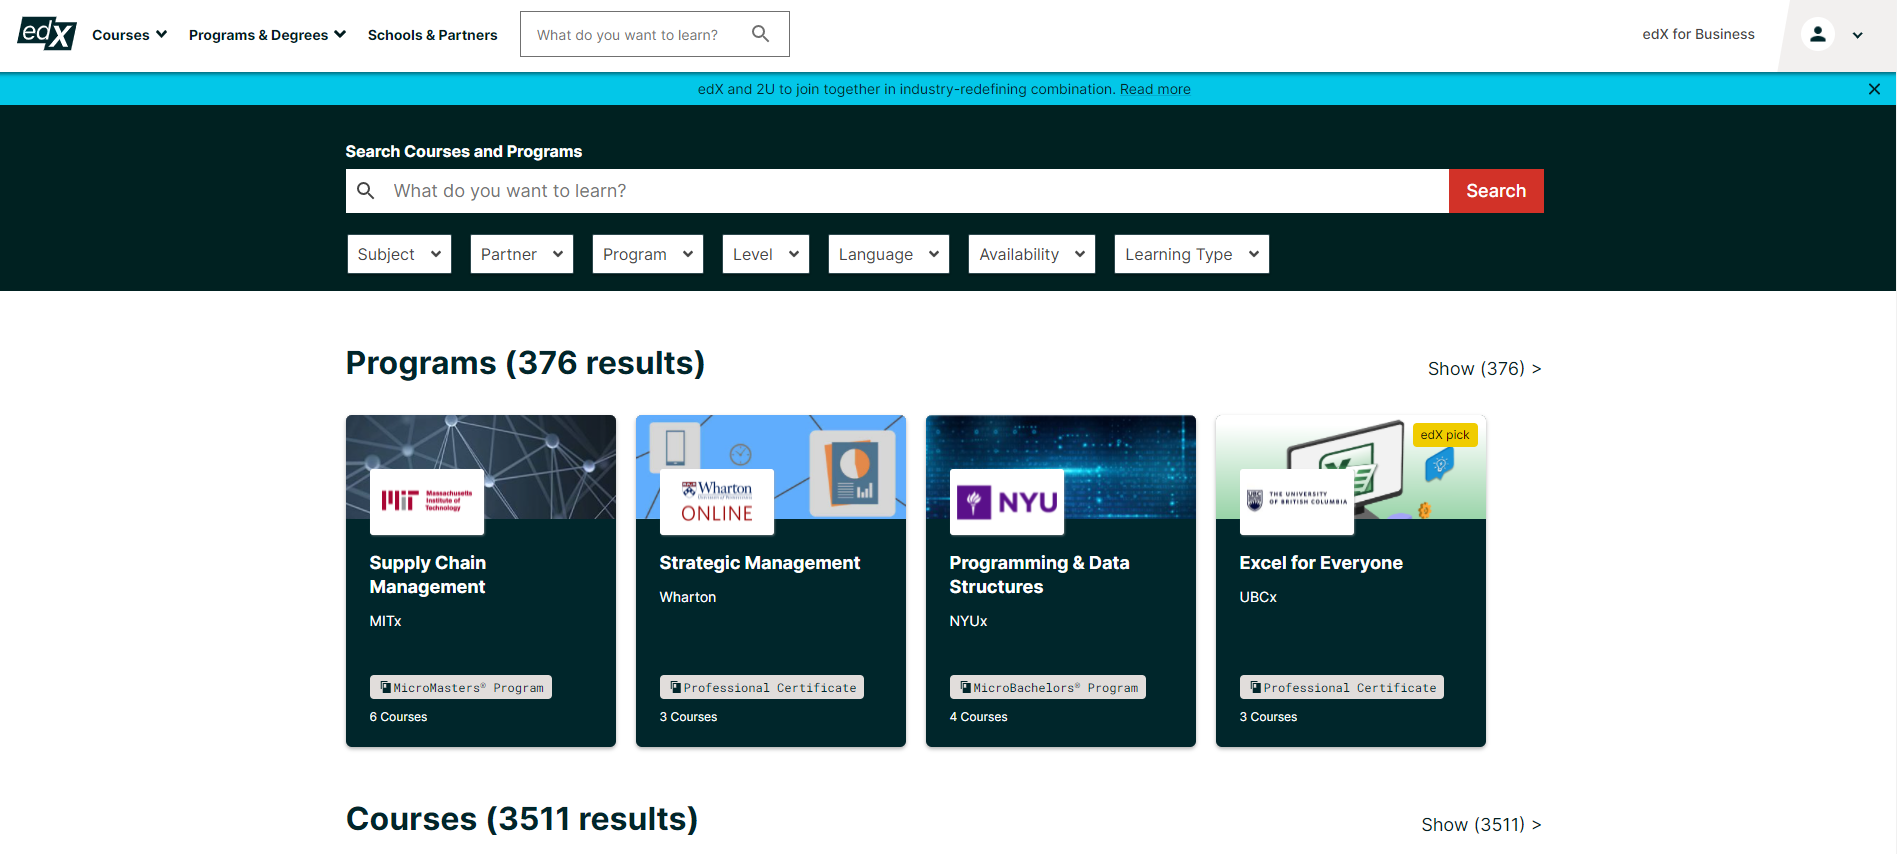1897x854 pixels.
Task: Expand the Language filter dropdown
Action: (x=889, y=254)
